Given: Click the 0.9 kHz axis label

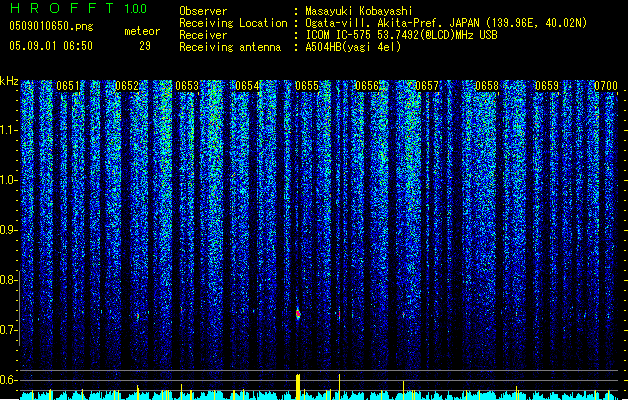Looking at the screenshot, I should coord(9,230).
